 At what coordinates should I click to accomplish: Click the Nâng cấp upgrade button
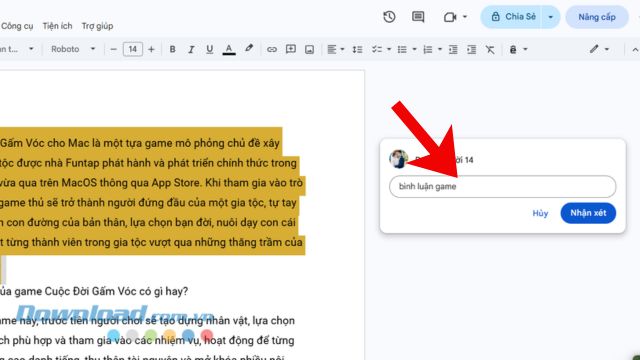597,17
